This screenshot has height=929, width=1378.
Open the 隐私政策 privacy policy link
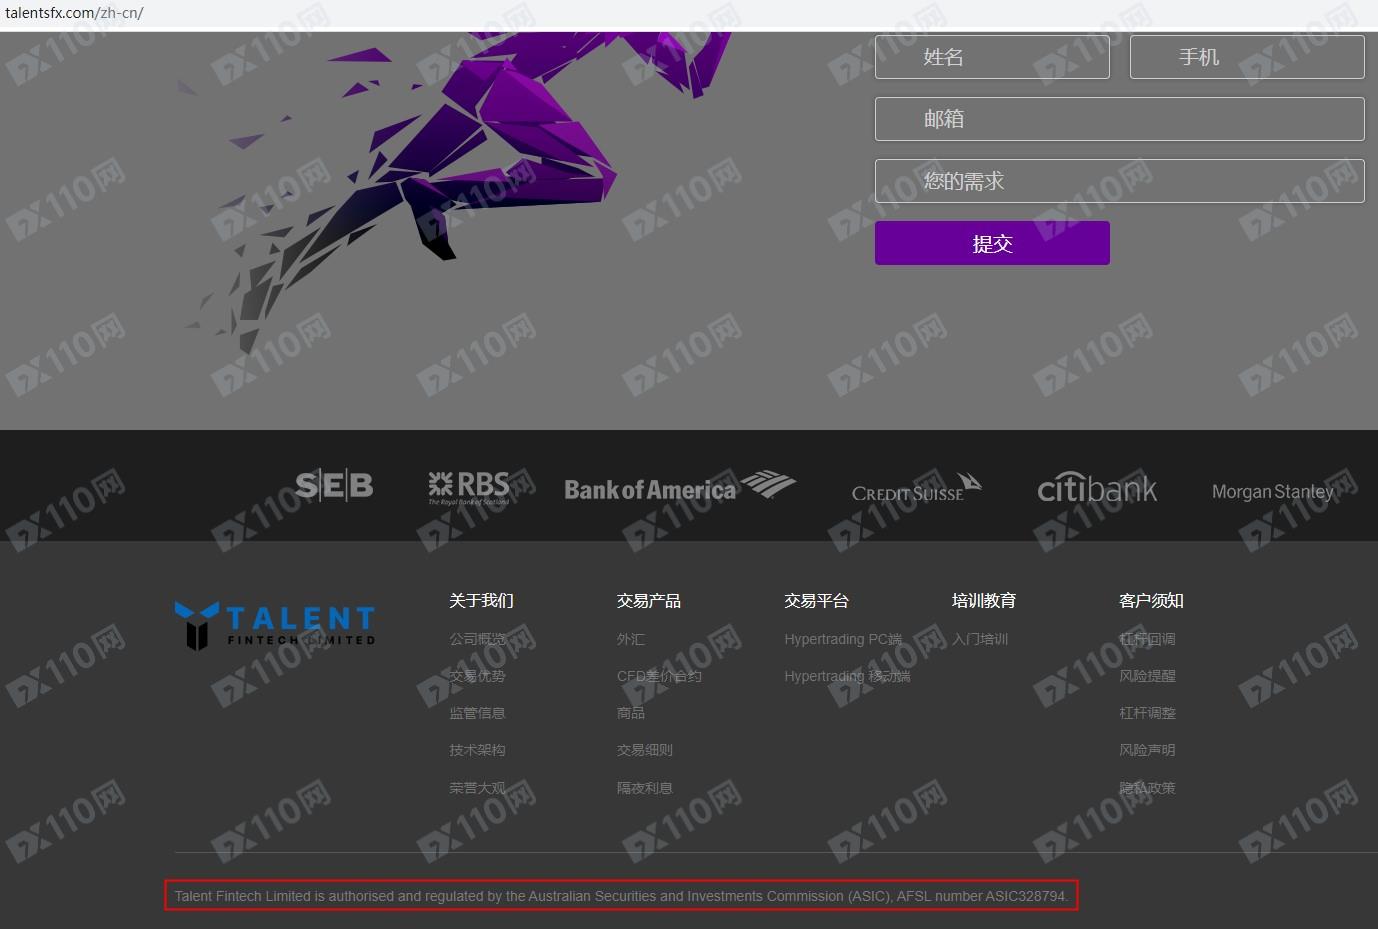coord(1147,788)
